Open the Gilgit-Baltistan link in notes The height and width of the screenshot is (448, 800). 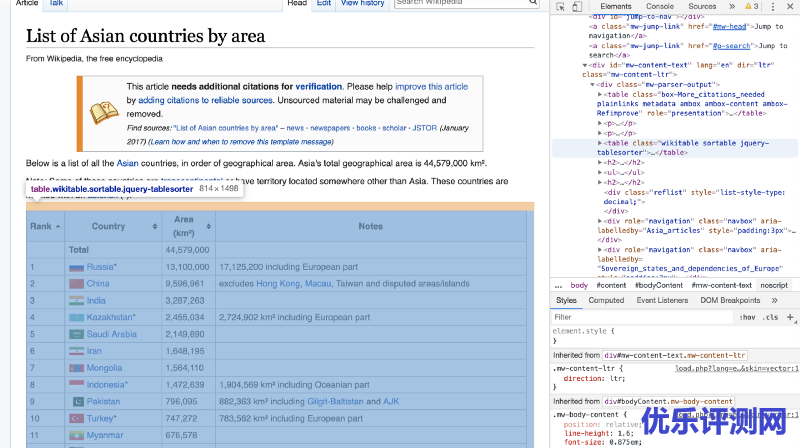(335, 402)
